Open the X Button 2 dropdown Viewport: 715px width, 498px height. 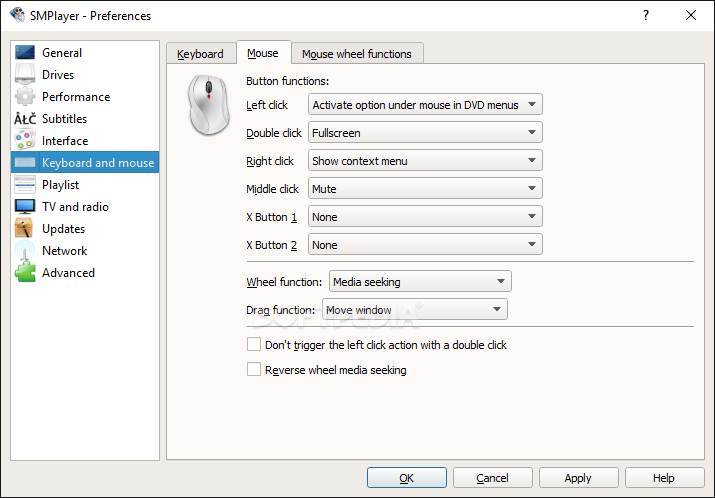tap(425, 245)
